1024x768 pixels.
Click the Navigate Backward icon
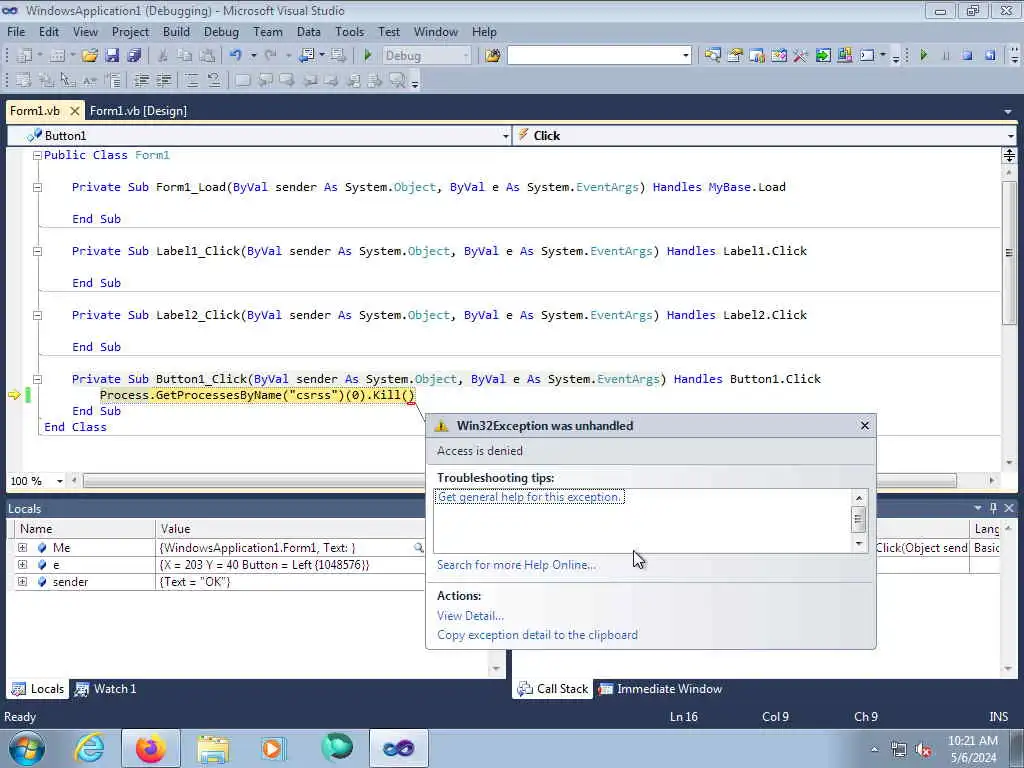coord(307,56)
